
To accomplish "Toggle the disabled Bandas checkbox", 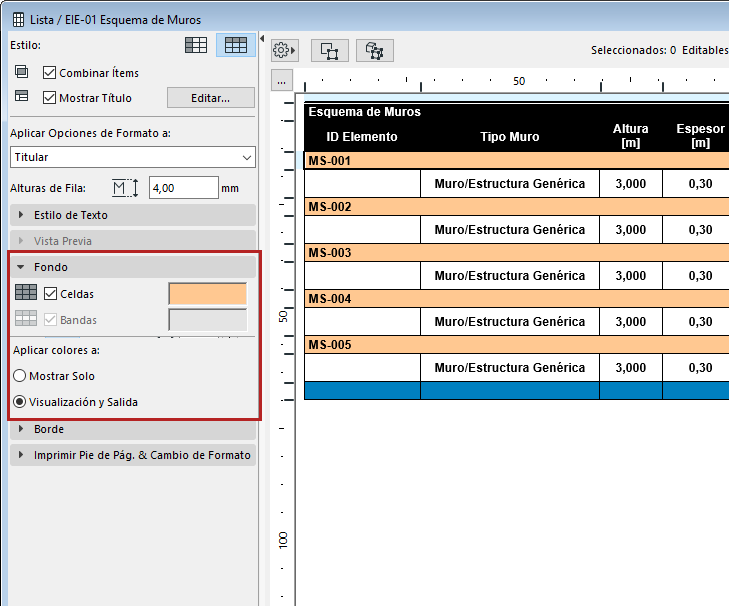I will (50, 320).
